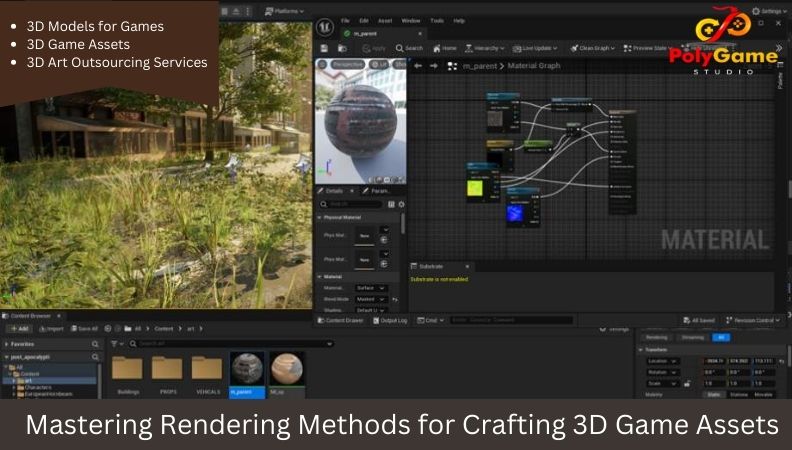The height and width of the screenshot is (450, 792).
Task: Open the Hierarchy dropdown
Action: 485,48
